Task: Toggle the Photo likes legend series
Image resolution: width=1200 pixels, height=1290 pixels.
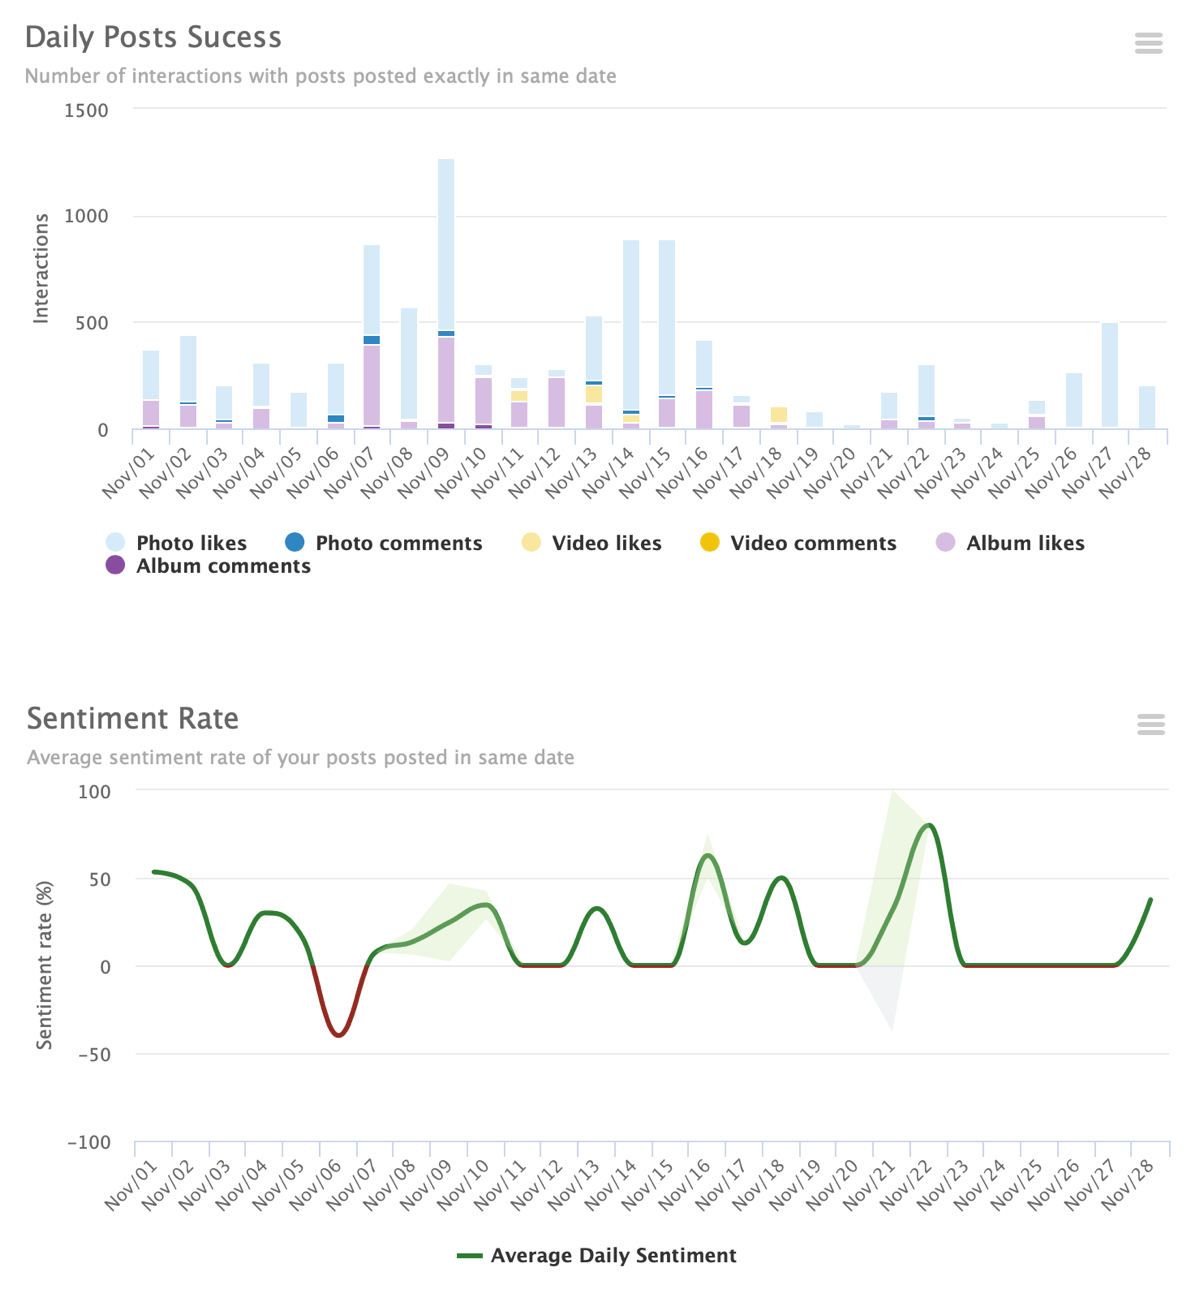Action: point(191,543)
